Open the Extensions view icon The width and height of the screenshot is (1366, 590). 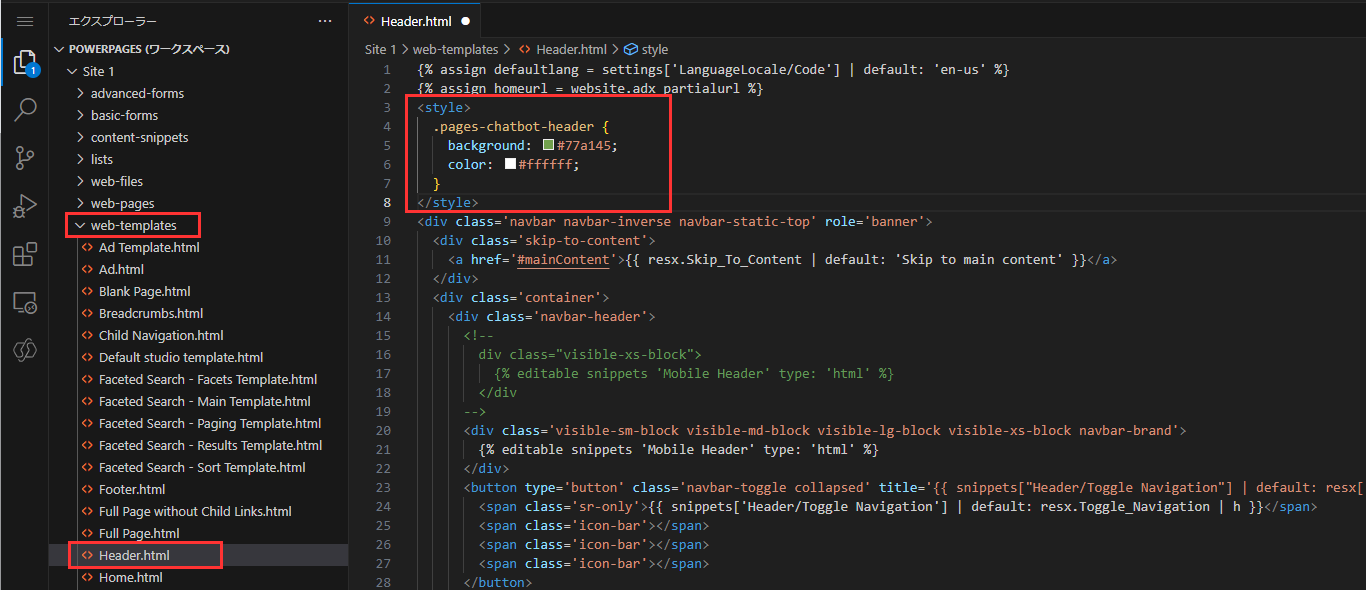24,254
